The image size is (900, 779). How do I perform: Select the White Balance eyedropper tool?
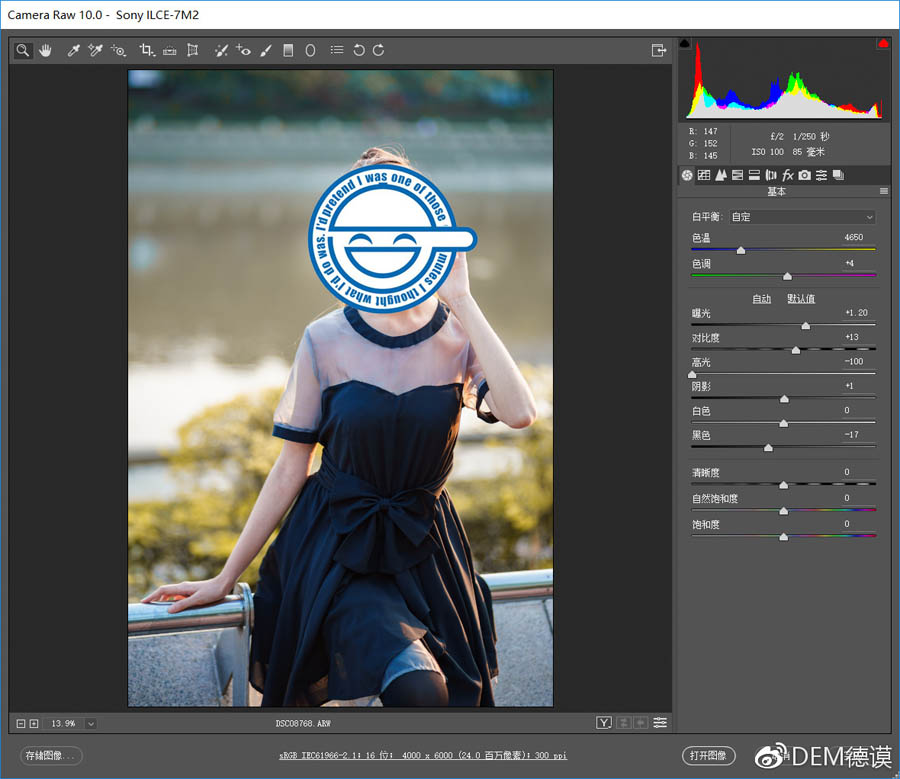pos(73,50)
